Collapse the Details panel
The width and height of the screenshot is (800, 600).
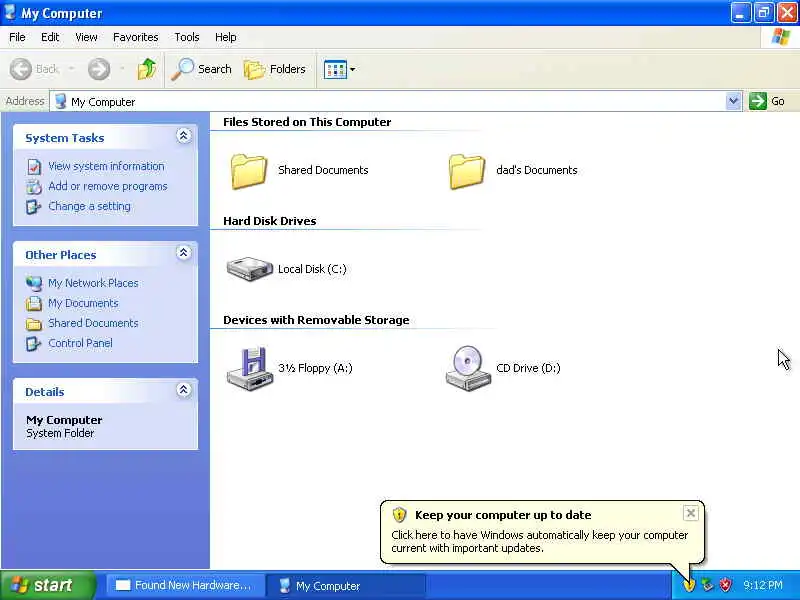[x=184, y=390]
